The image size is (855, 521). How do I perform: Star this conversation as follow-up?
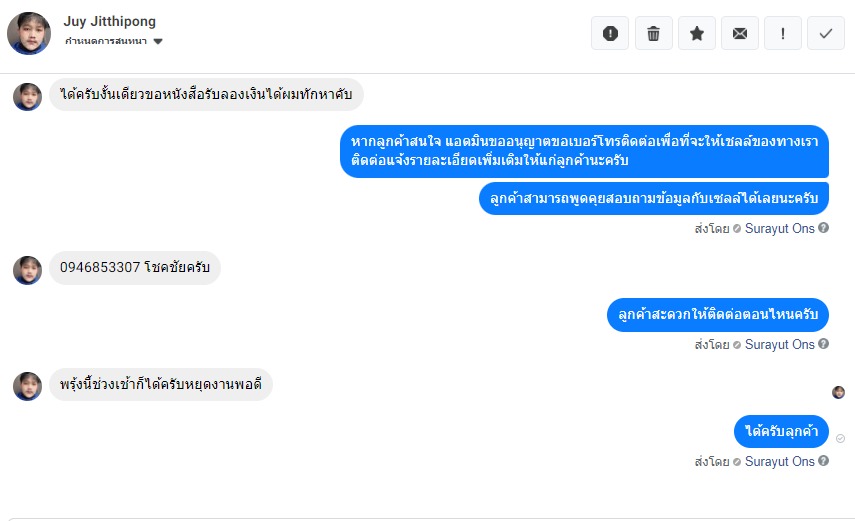point(697,33)
